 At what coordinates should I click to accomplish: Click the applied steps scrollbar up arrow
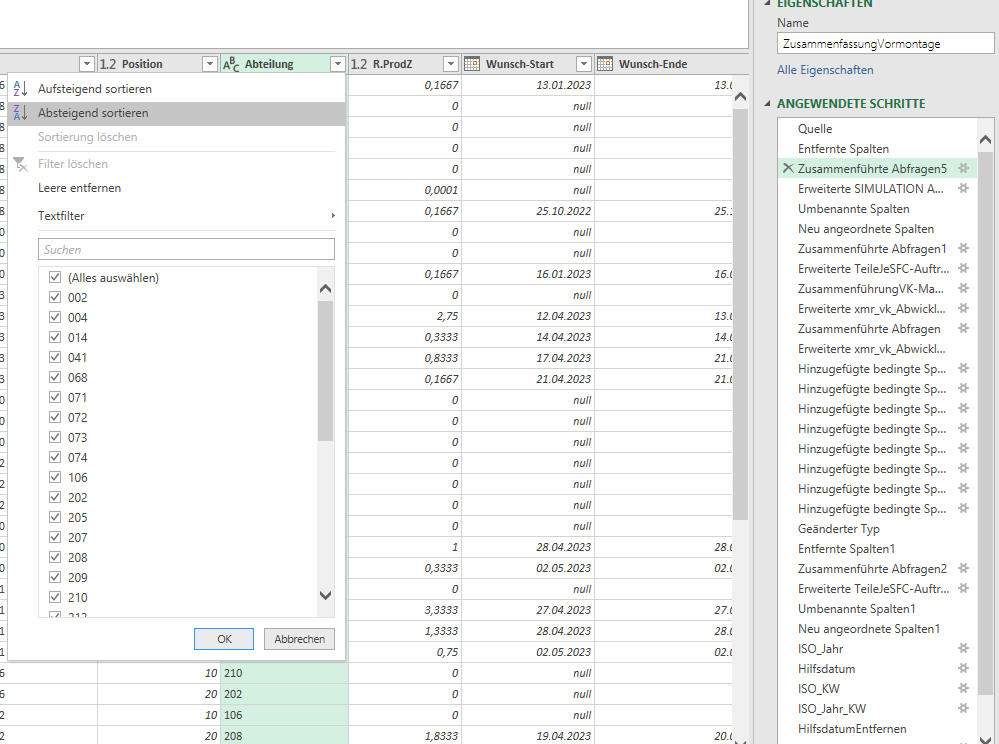(985, 139)
